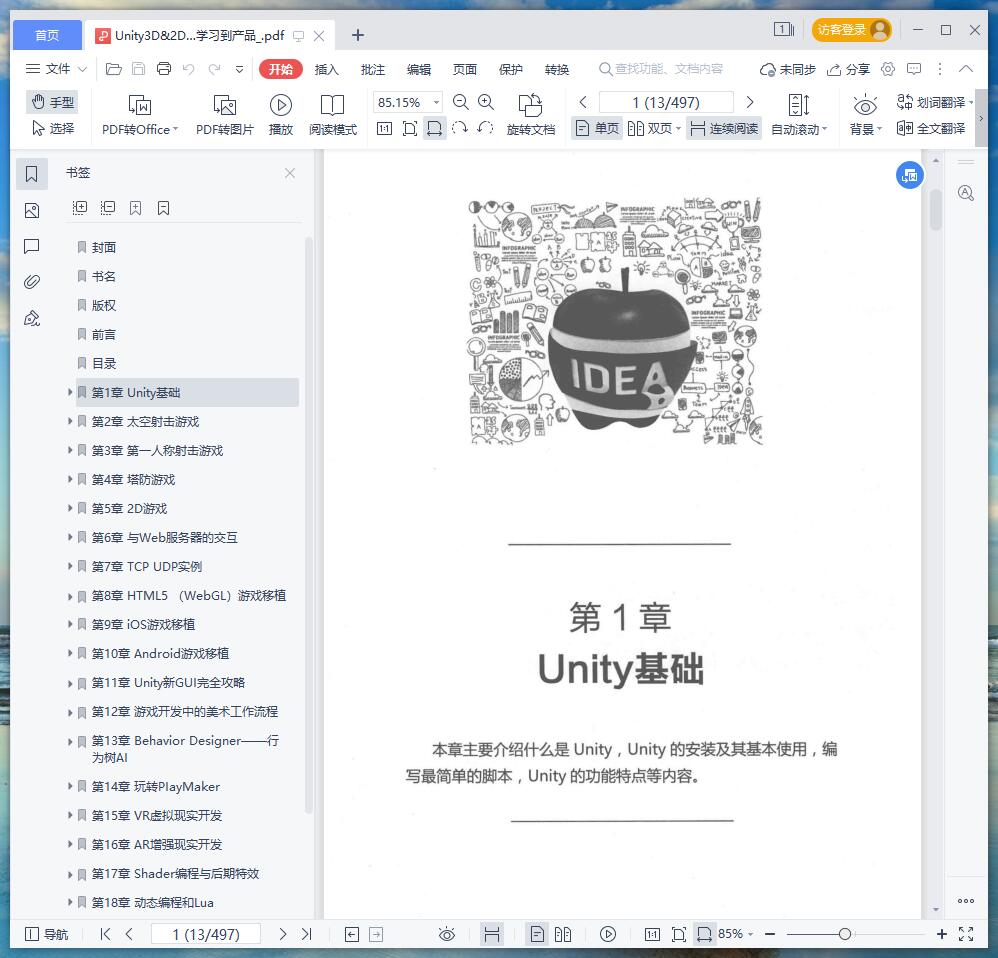
Task: Enable 双页 double page view
Action: (x=654, y=129)
